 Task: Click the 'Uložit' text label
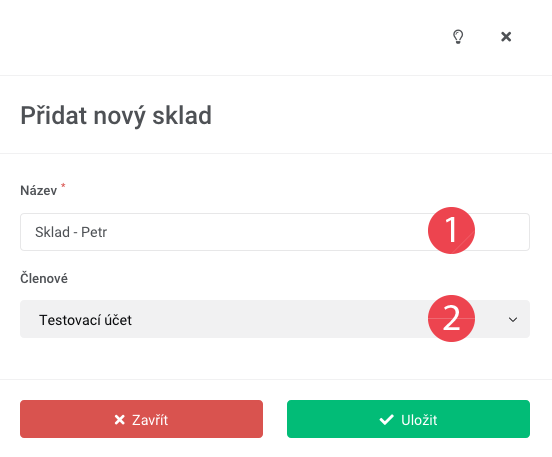click(x=419, y=420)
